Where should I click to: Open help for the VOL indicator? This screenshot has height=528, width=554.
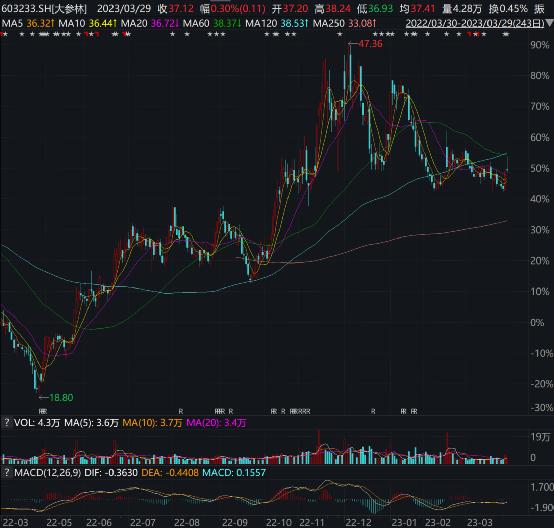pyautogui.click(x=6, y=423)
